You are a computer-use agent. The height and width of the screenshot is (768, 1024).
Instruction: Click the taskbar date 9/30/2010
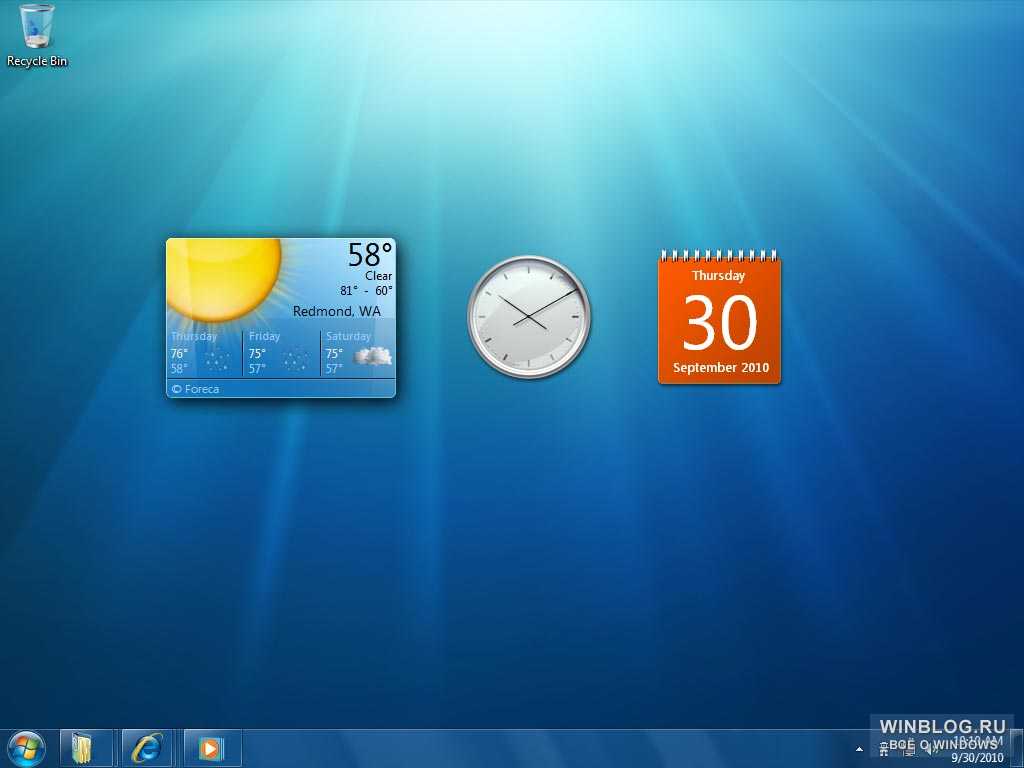pos(977,758)
